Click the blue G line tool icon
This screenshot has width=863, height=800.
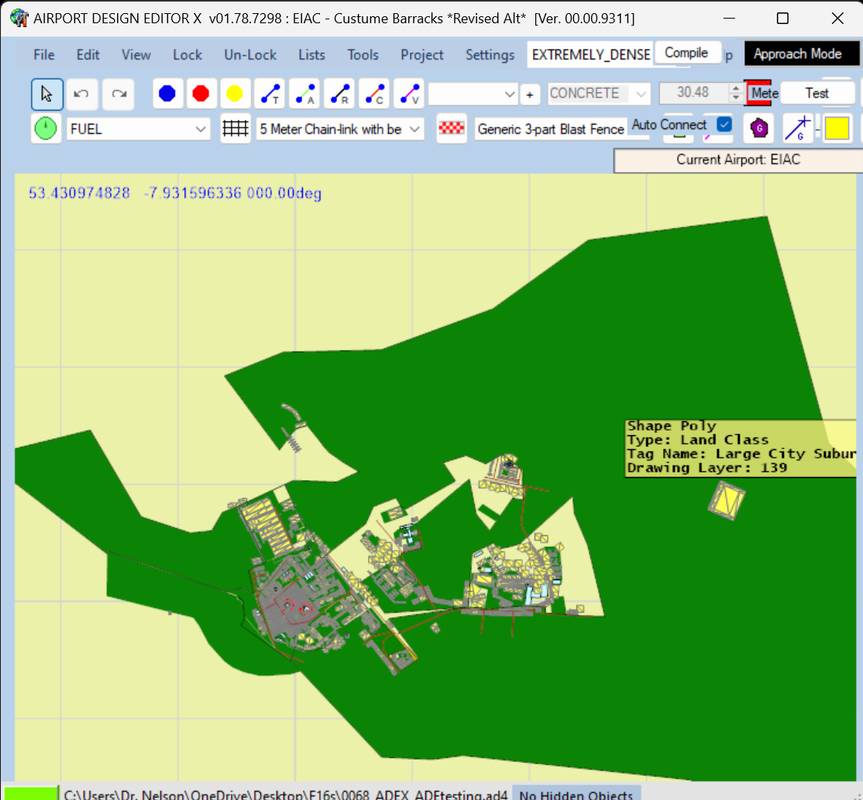point(798,129)
